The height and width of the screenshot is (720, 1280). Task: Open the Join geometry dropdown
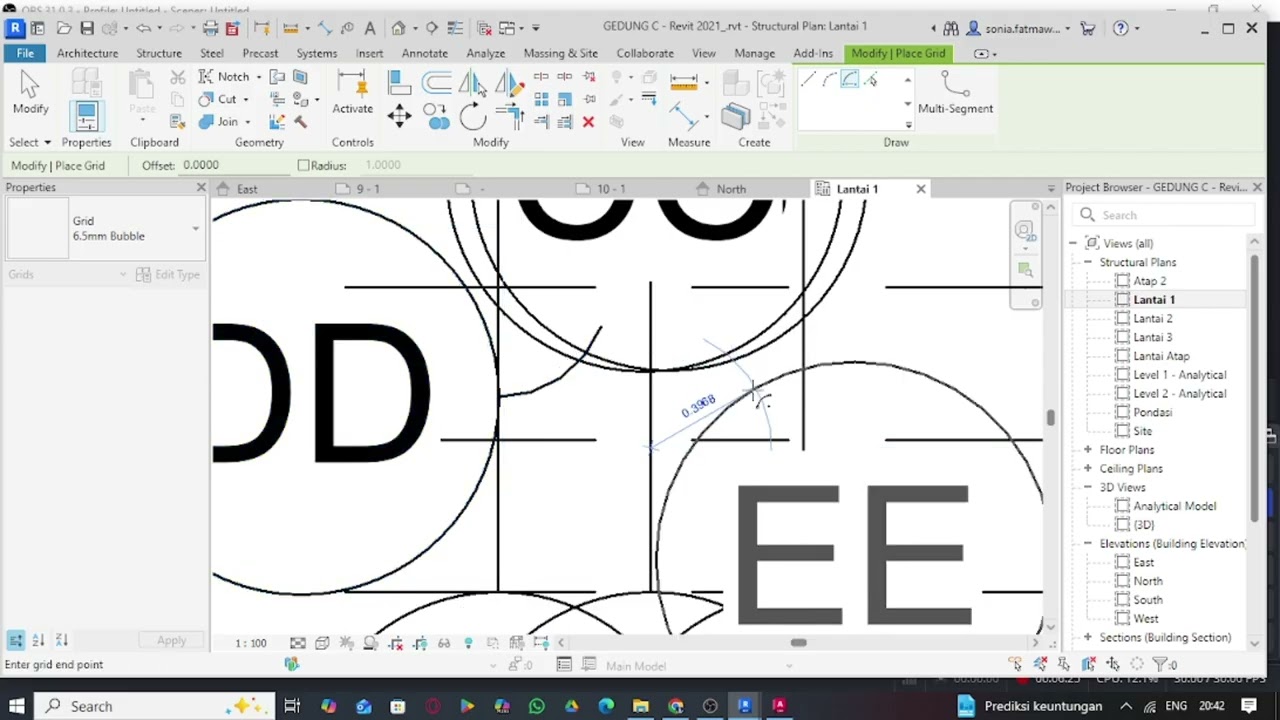point(247,122)
